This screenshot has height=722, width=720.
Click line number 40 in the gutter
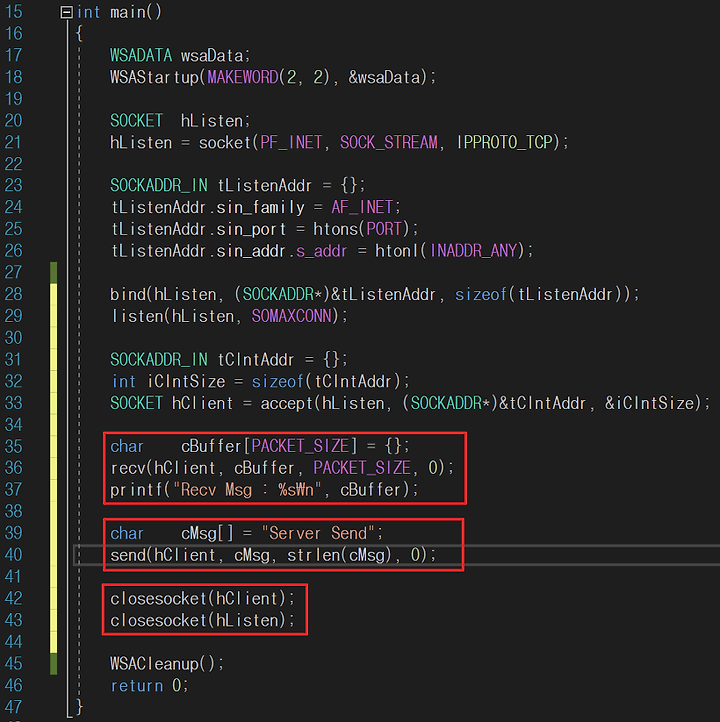[13, 555]
